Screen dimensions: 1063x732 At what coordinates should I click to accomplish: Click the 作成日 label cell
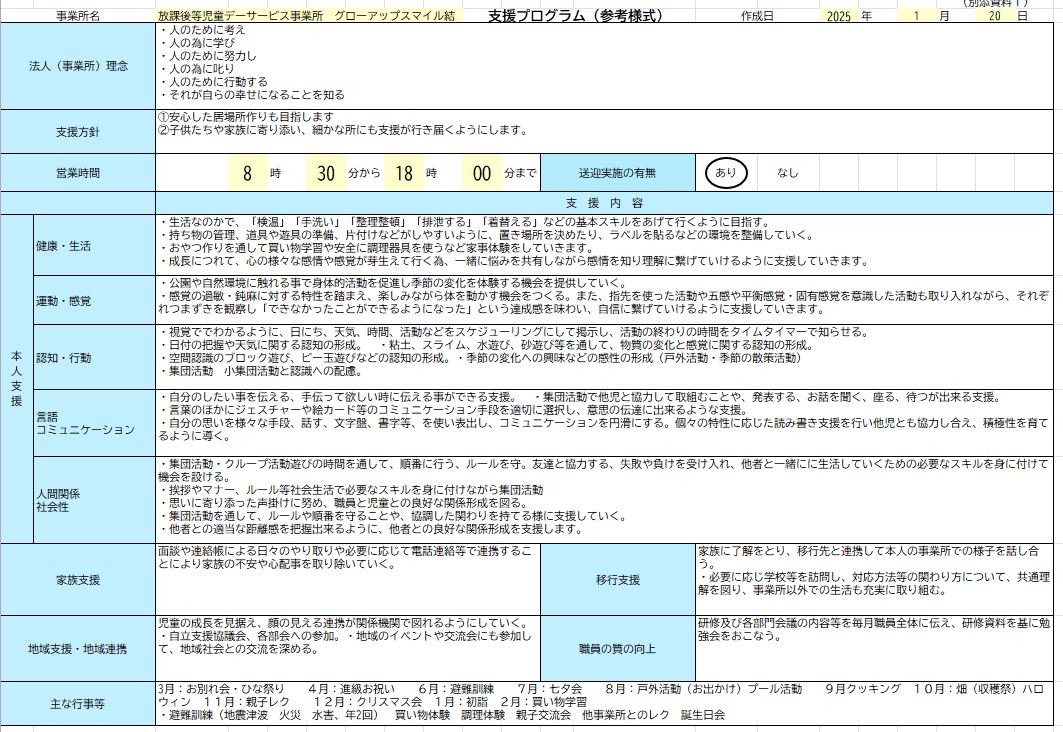tap(757, 16)
